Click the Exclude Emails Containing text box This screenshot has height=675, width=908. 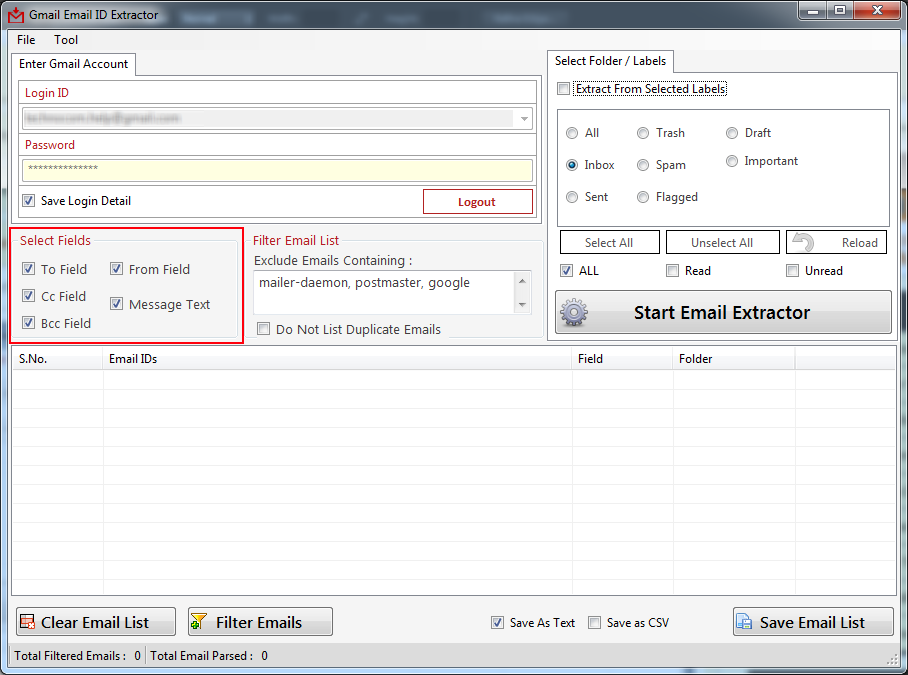(x=384, y=292)
